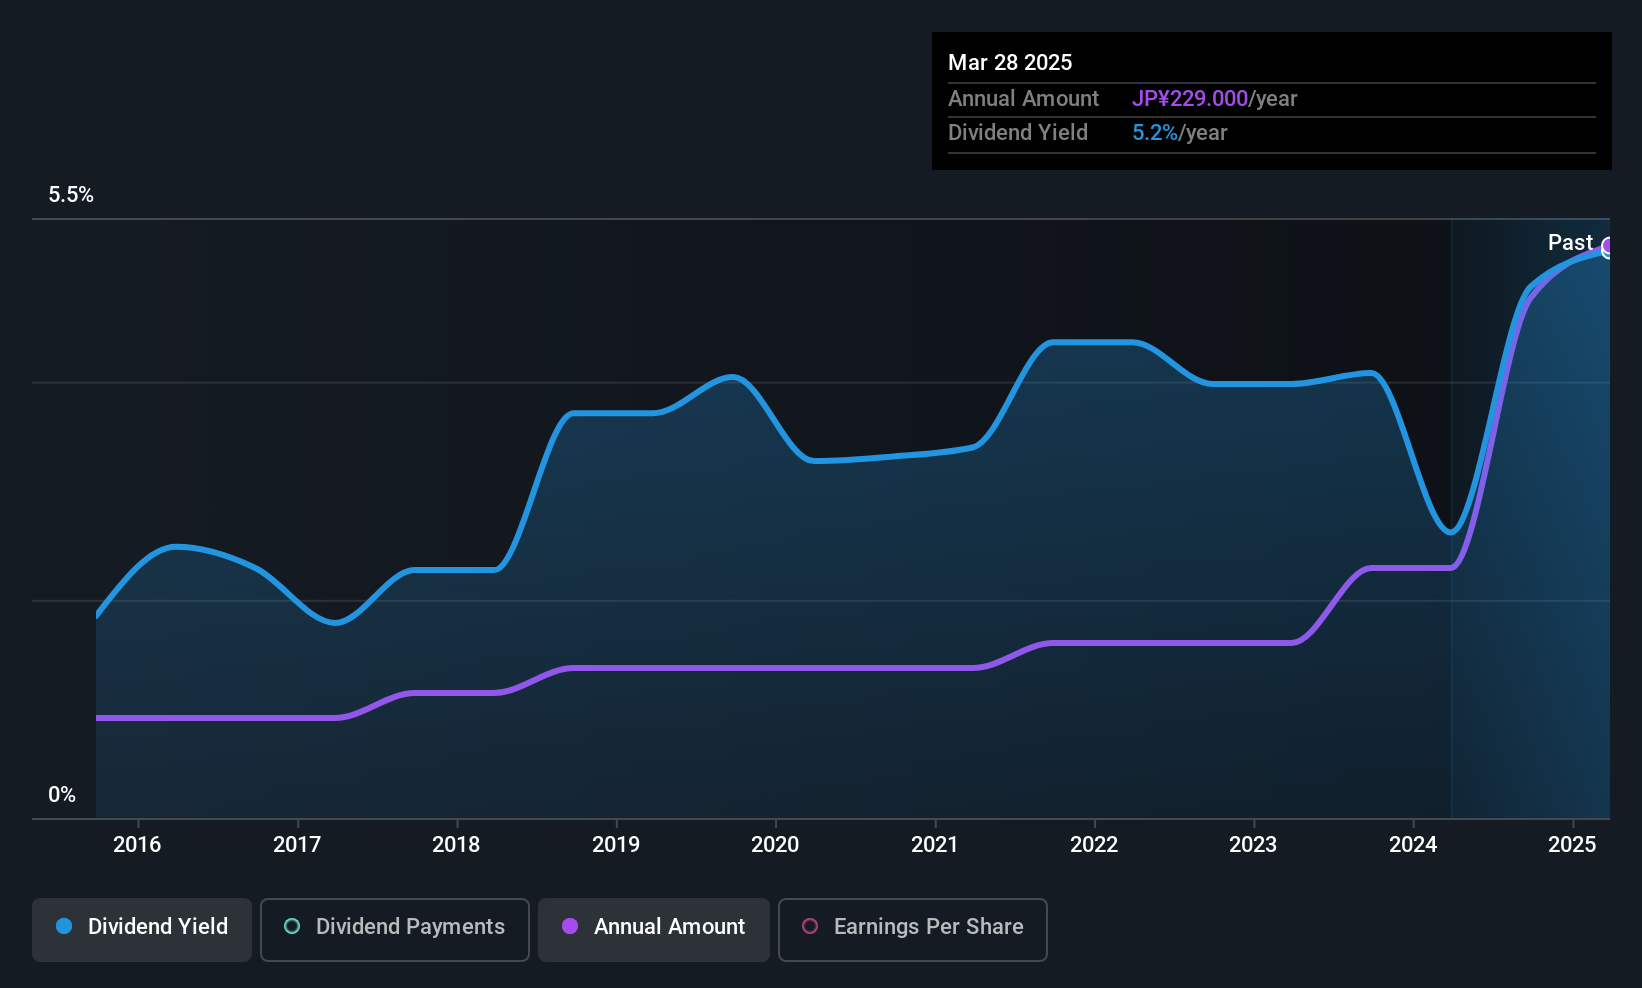Click the 2019 x-axis label
This screenshot has height=988, width=1642.
(x=616, y=844)
